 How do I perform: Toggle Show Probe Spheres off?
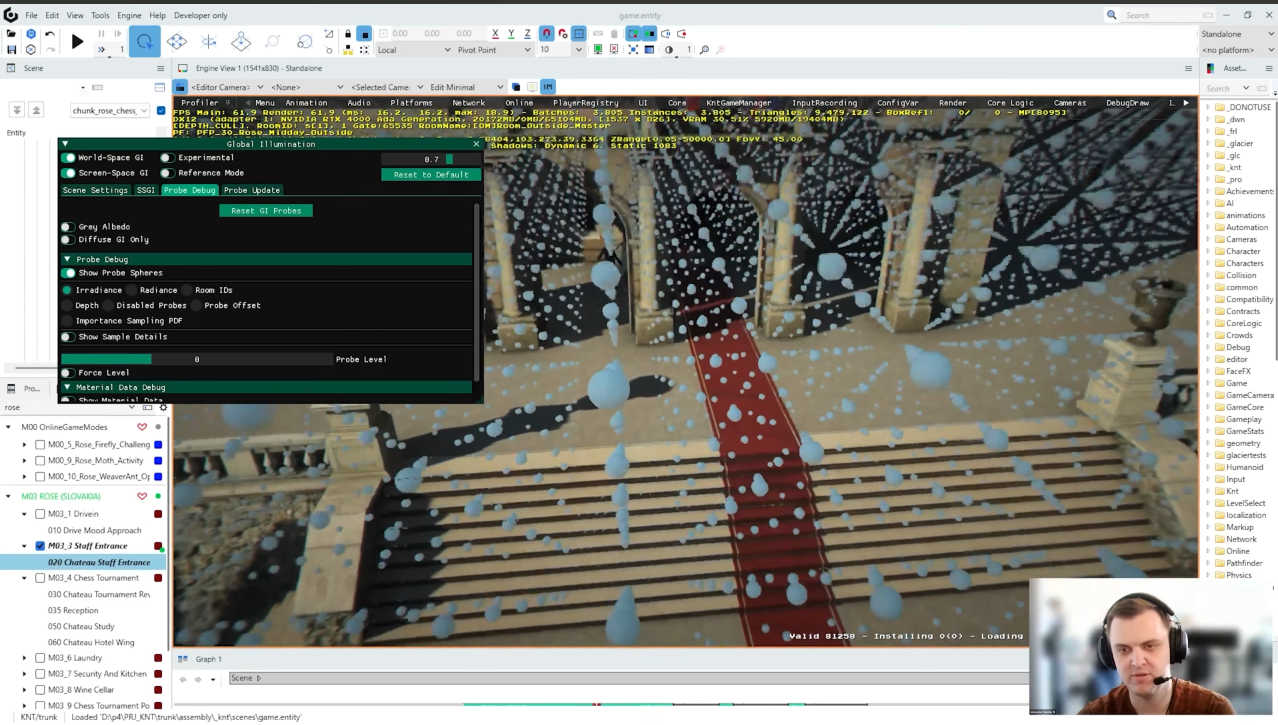tap(68, 273)
